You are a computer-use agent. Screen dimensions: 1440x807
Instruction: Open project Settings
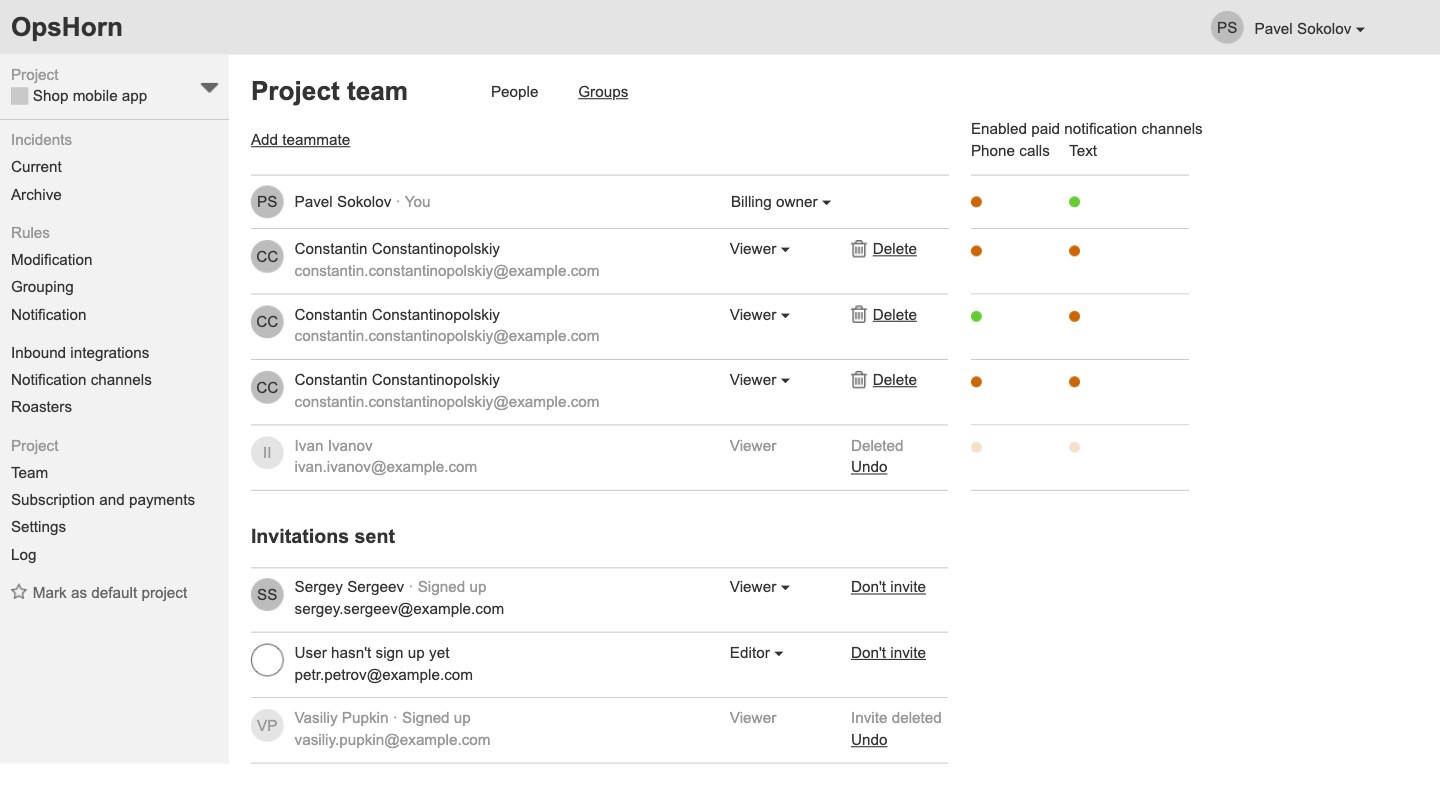pyautogui.click(x=38, y=527)
